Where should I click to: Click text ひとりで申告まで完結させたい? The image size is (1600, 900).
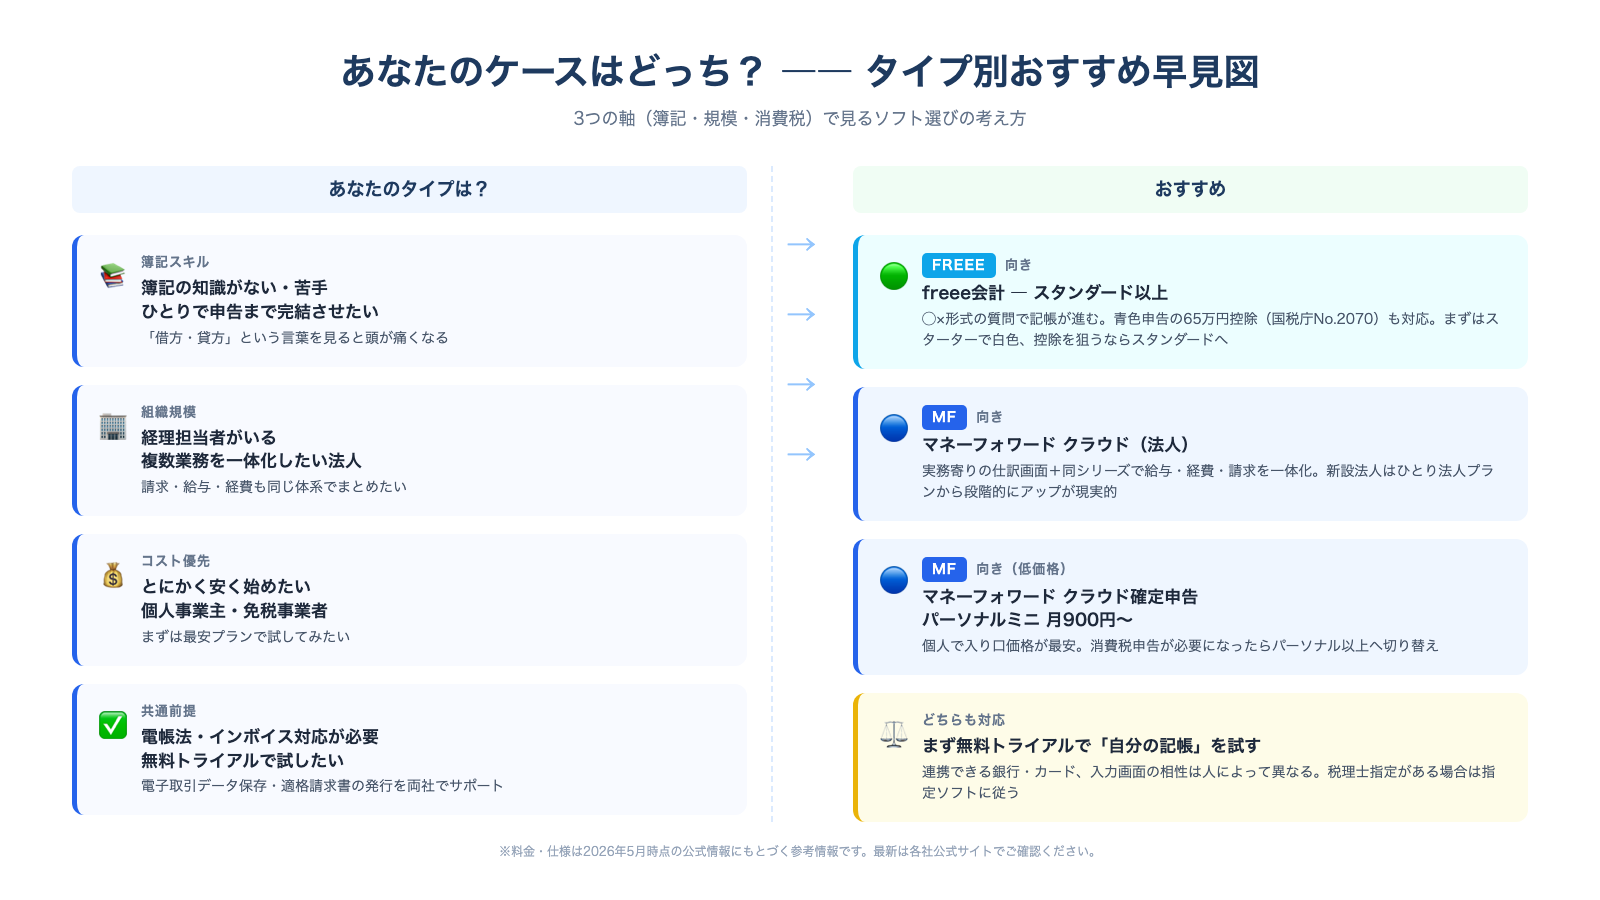click(260, 312)
